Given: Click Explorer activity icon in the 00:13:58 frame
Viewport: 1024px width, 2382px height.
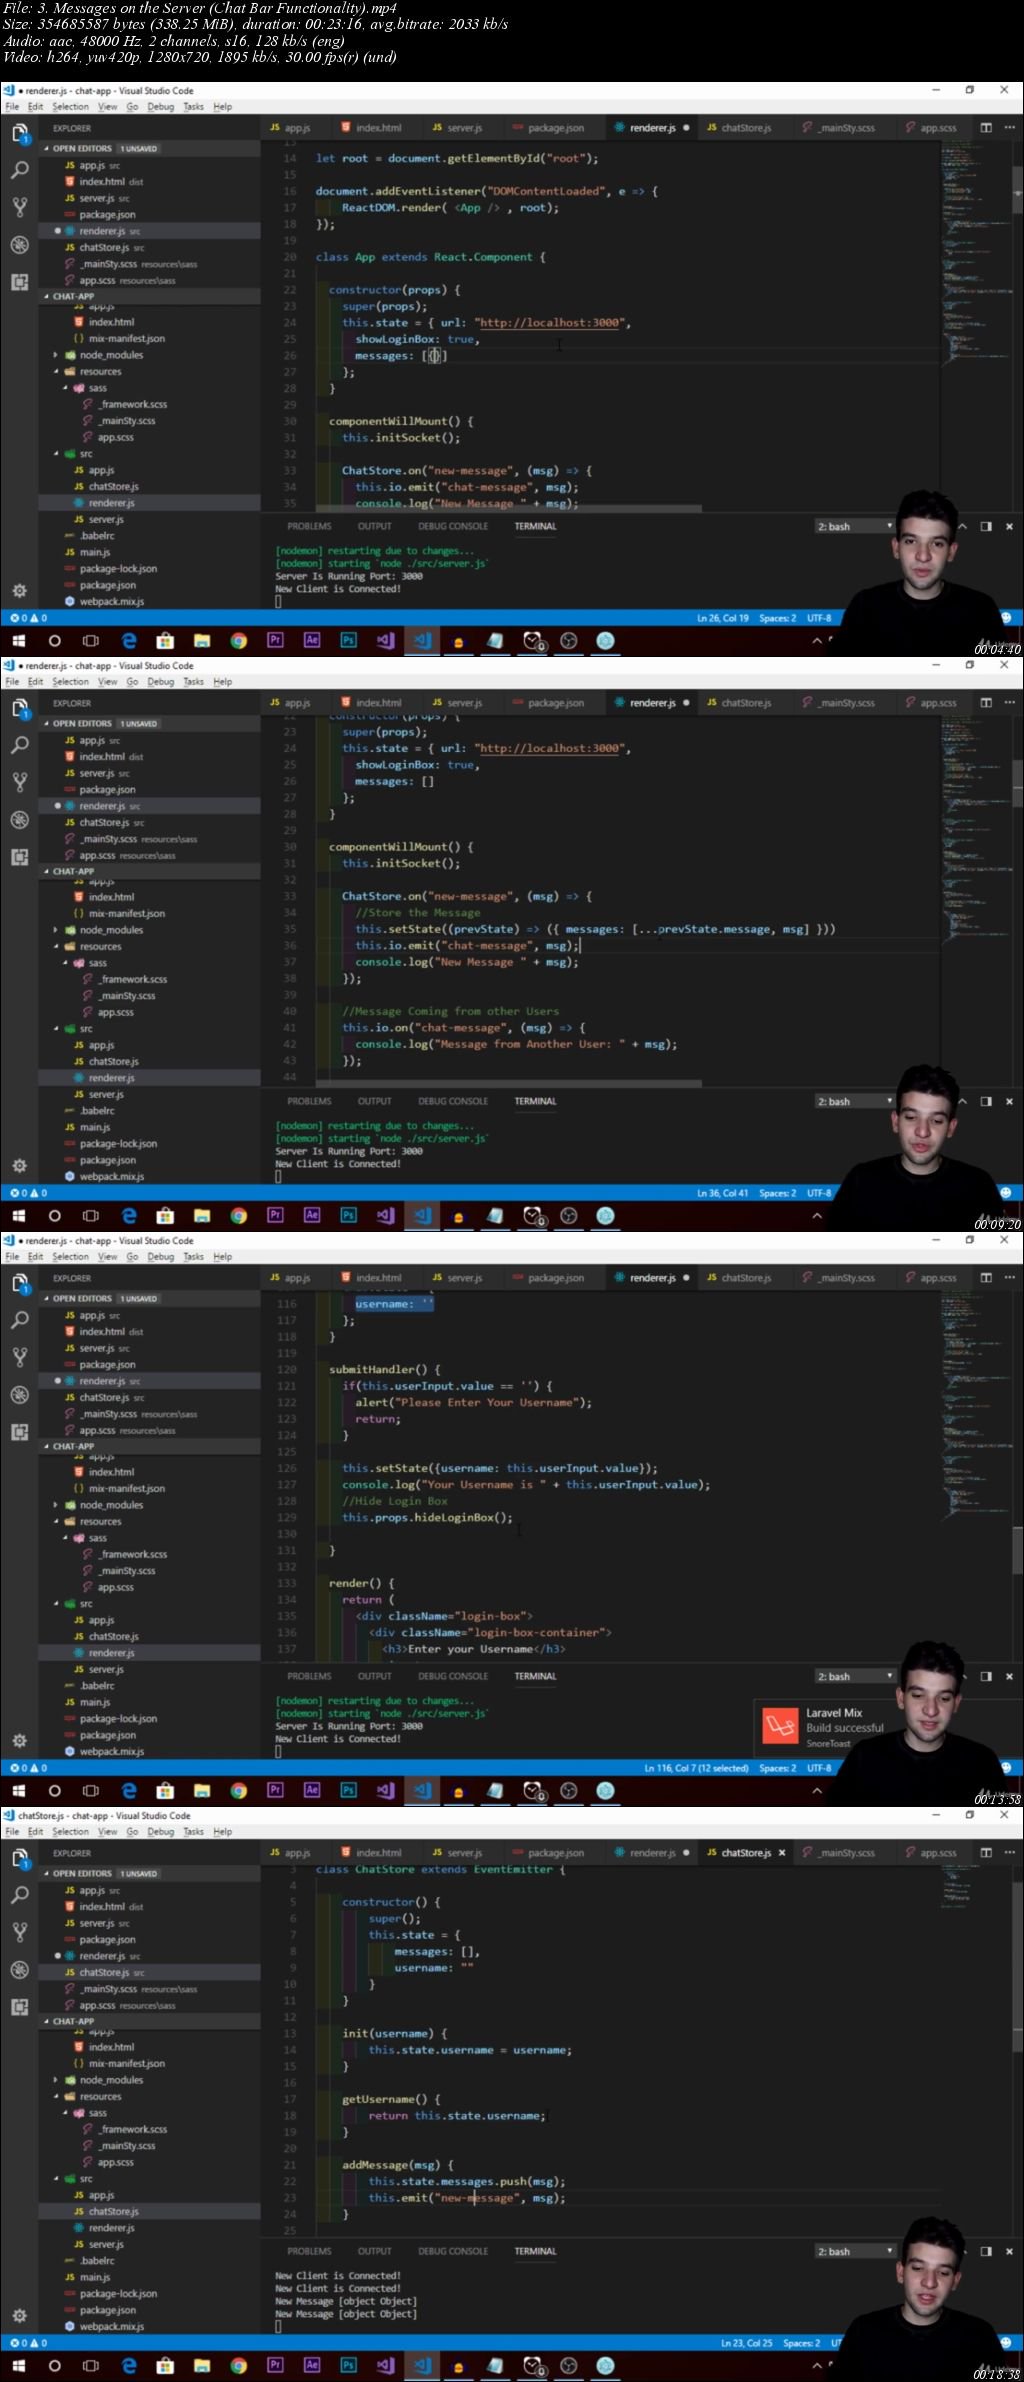Looking at the screenshot, I should tap(19, 1283).
